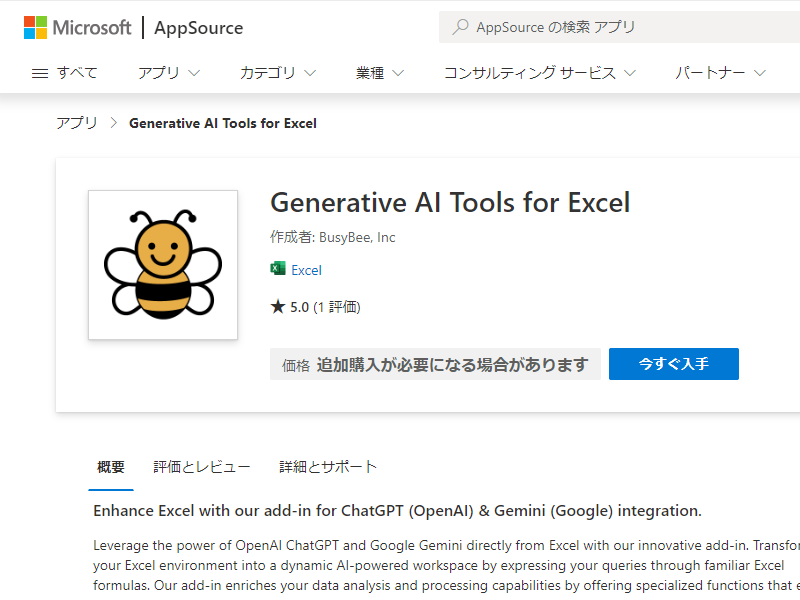Click the bee app logo thumbnail
This screenshot has height=600, width=800.
pos(162,264)
